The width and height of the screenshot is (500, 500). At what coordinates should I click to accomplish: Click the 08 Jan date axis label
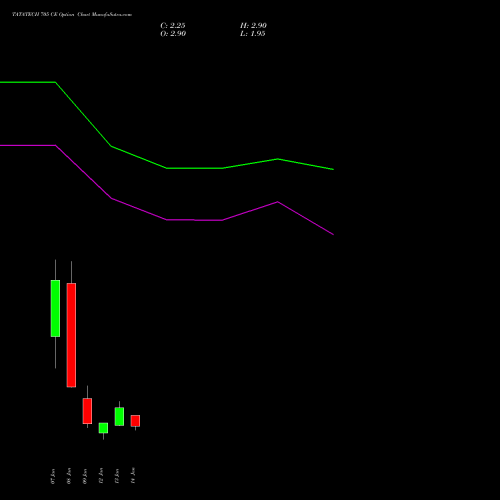69,476
